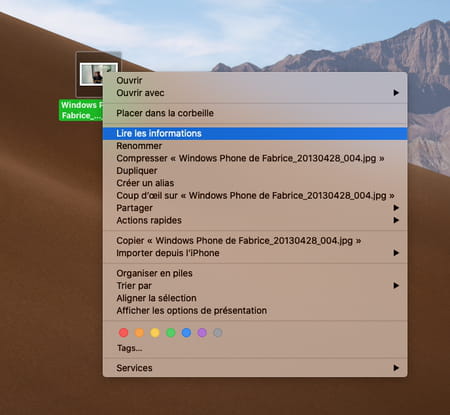
Task: Select the green tag color dot
Action: (171, 332)
